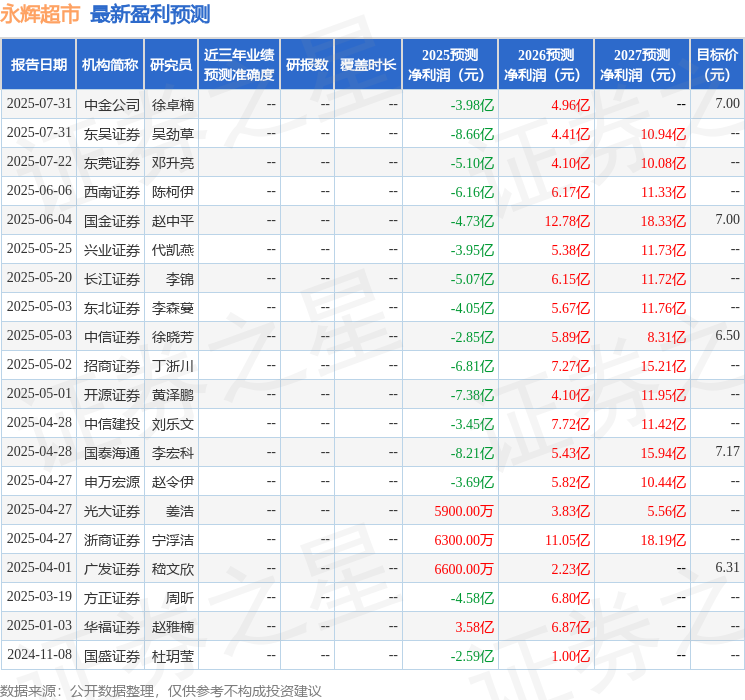Image resolution: width=745 pixels, height=700 pixels.
Task: Select the 5900.00万 profit forecast cell
Action: (464, 511)
